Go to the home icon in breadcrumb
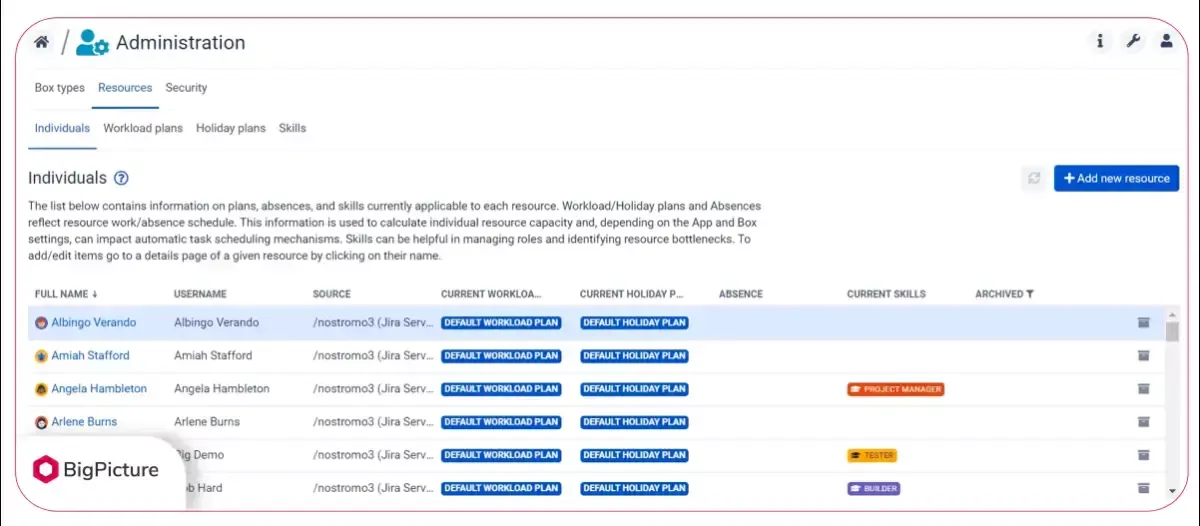 (x=41, y=42)
